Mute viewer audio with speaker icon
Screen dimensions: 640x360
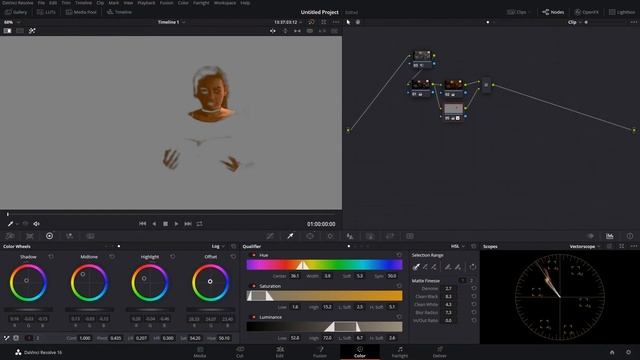coord(36,224)
